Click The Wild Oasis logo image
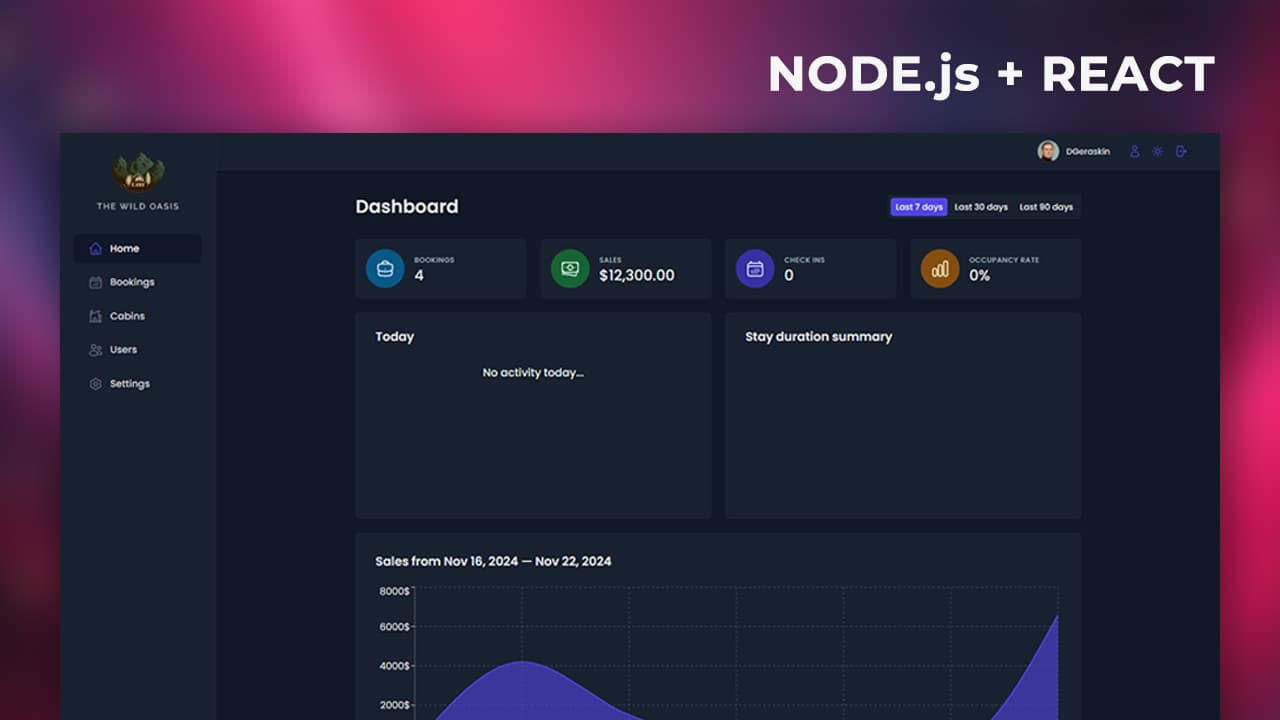The height and width of the screenshot is (720, 1280). pos(138,173)
